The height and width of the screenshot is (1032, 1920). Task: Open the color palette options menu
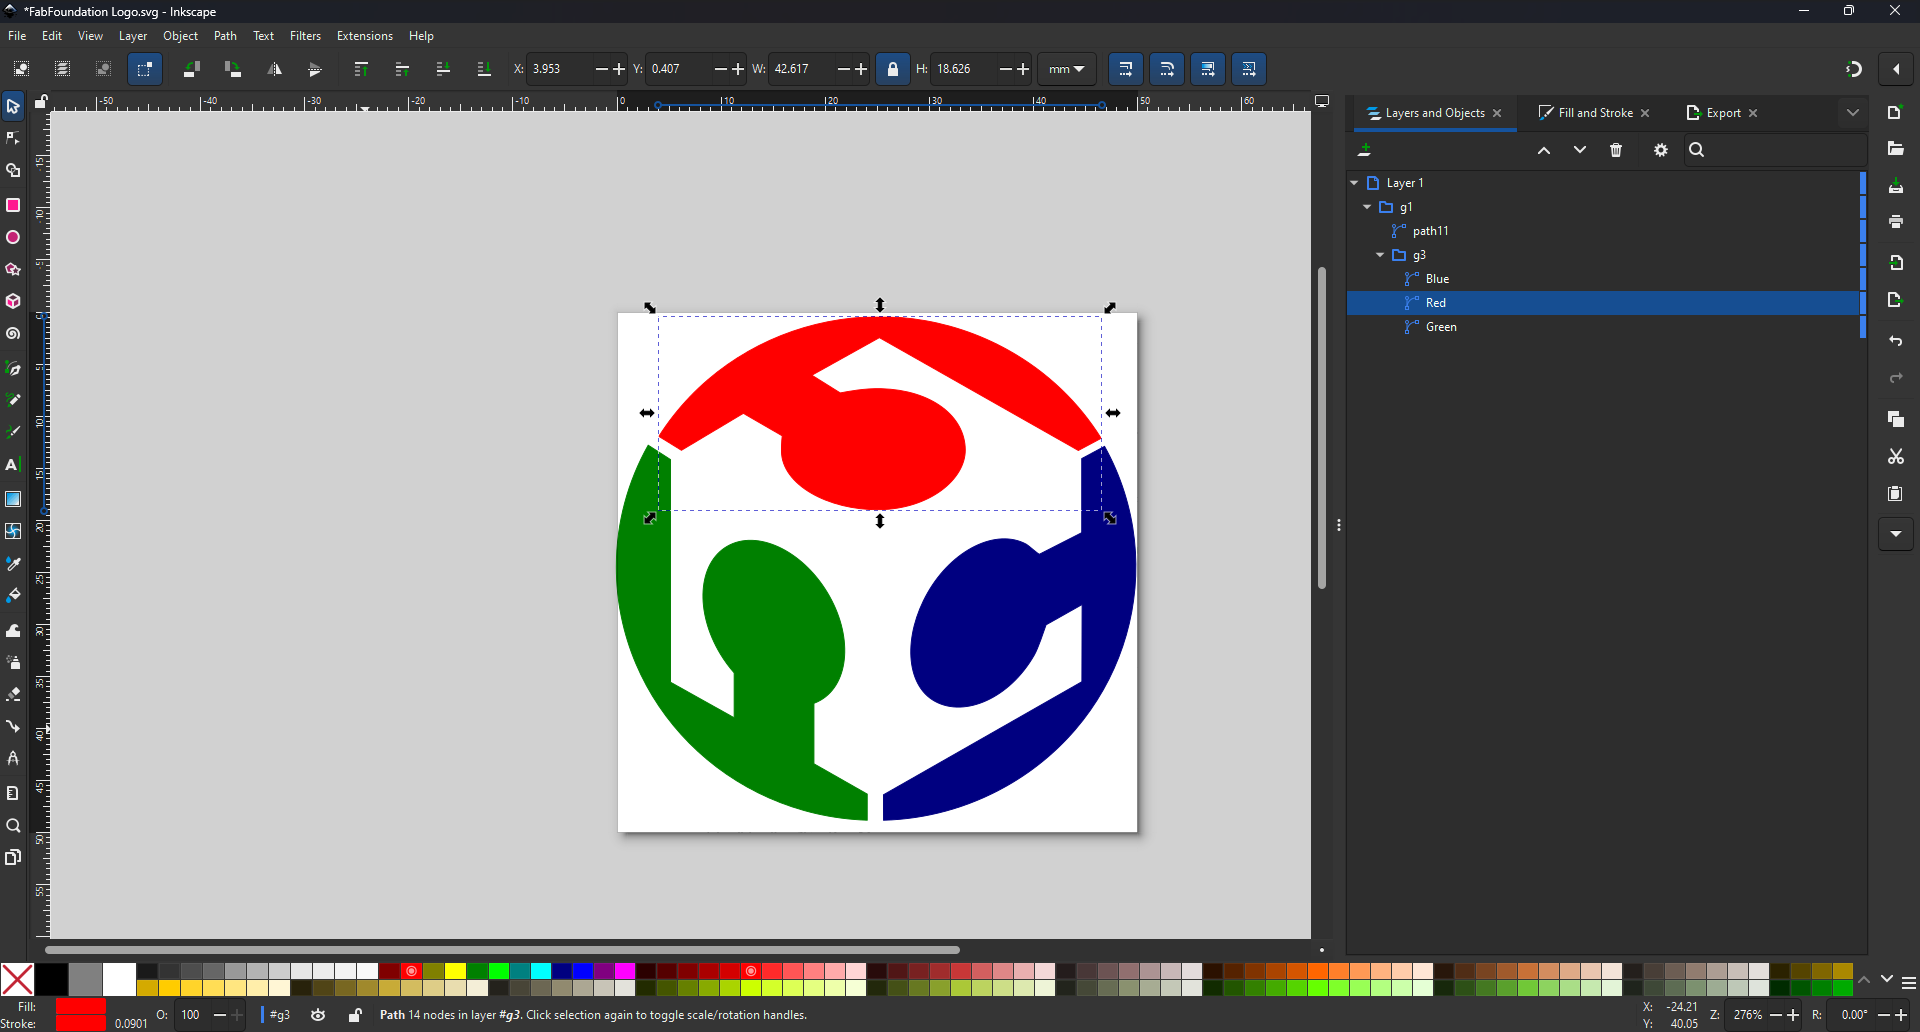click(1909, 983)
